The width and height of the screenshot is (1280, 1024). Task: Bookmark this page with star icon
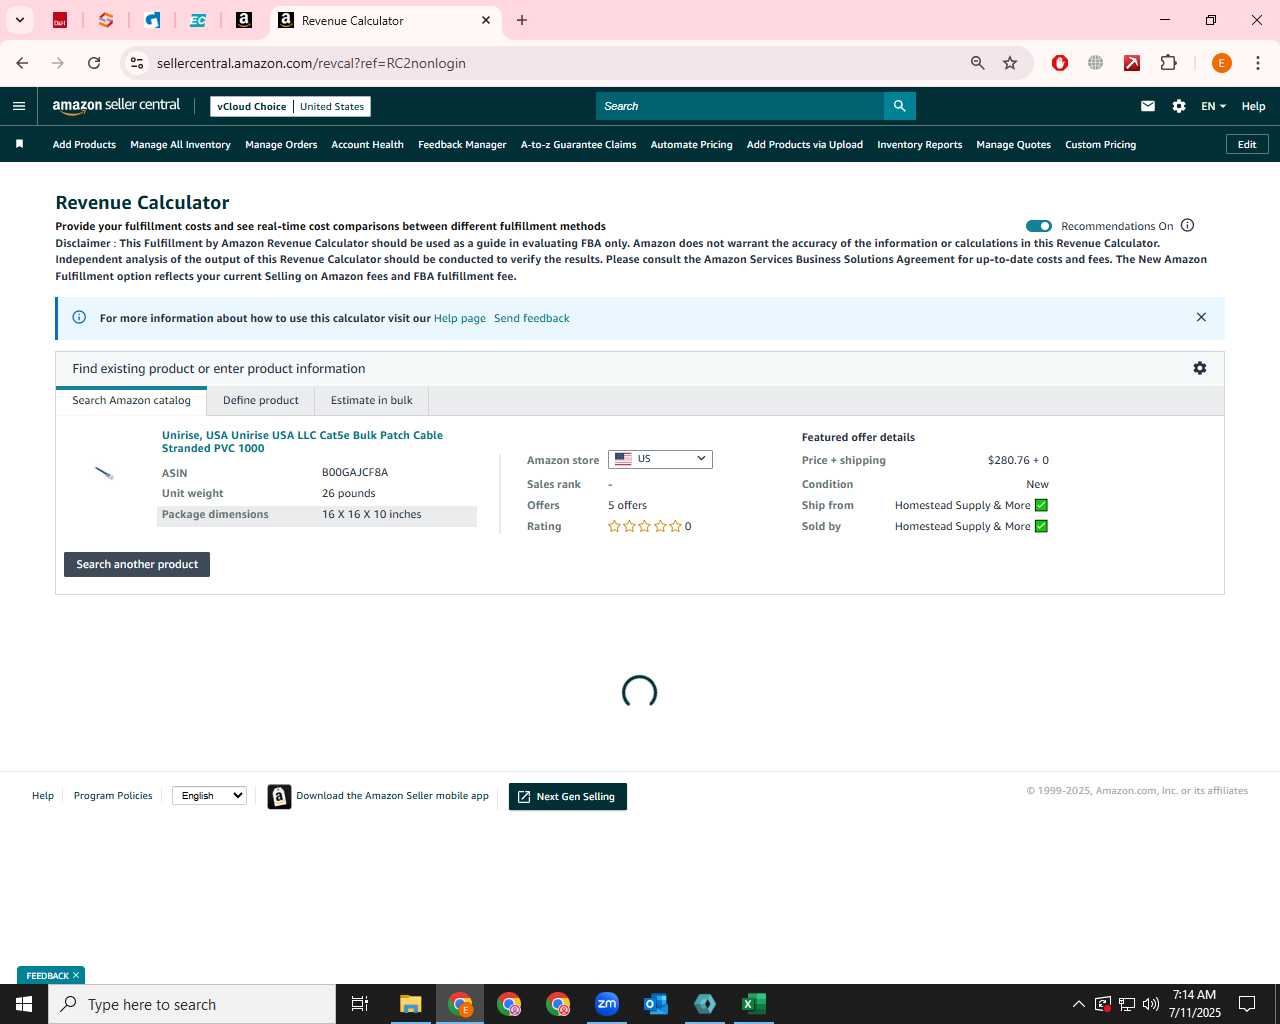tap(1010, 63)
